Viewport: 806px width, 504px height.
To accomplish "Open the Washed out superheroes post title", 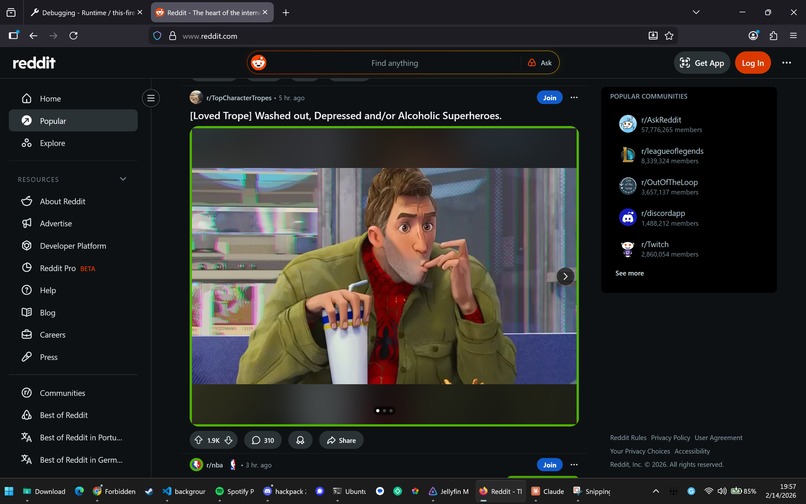I will point(345,116).
